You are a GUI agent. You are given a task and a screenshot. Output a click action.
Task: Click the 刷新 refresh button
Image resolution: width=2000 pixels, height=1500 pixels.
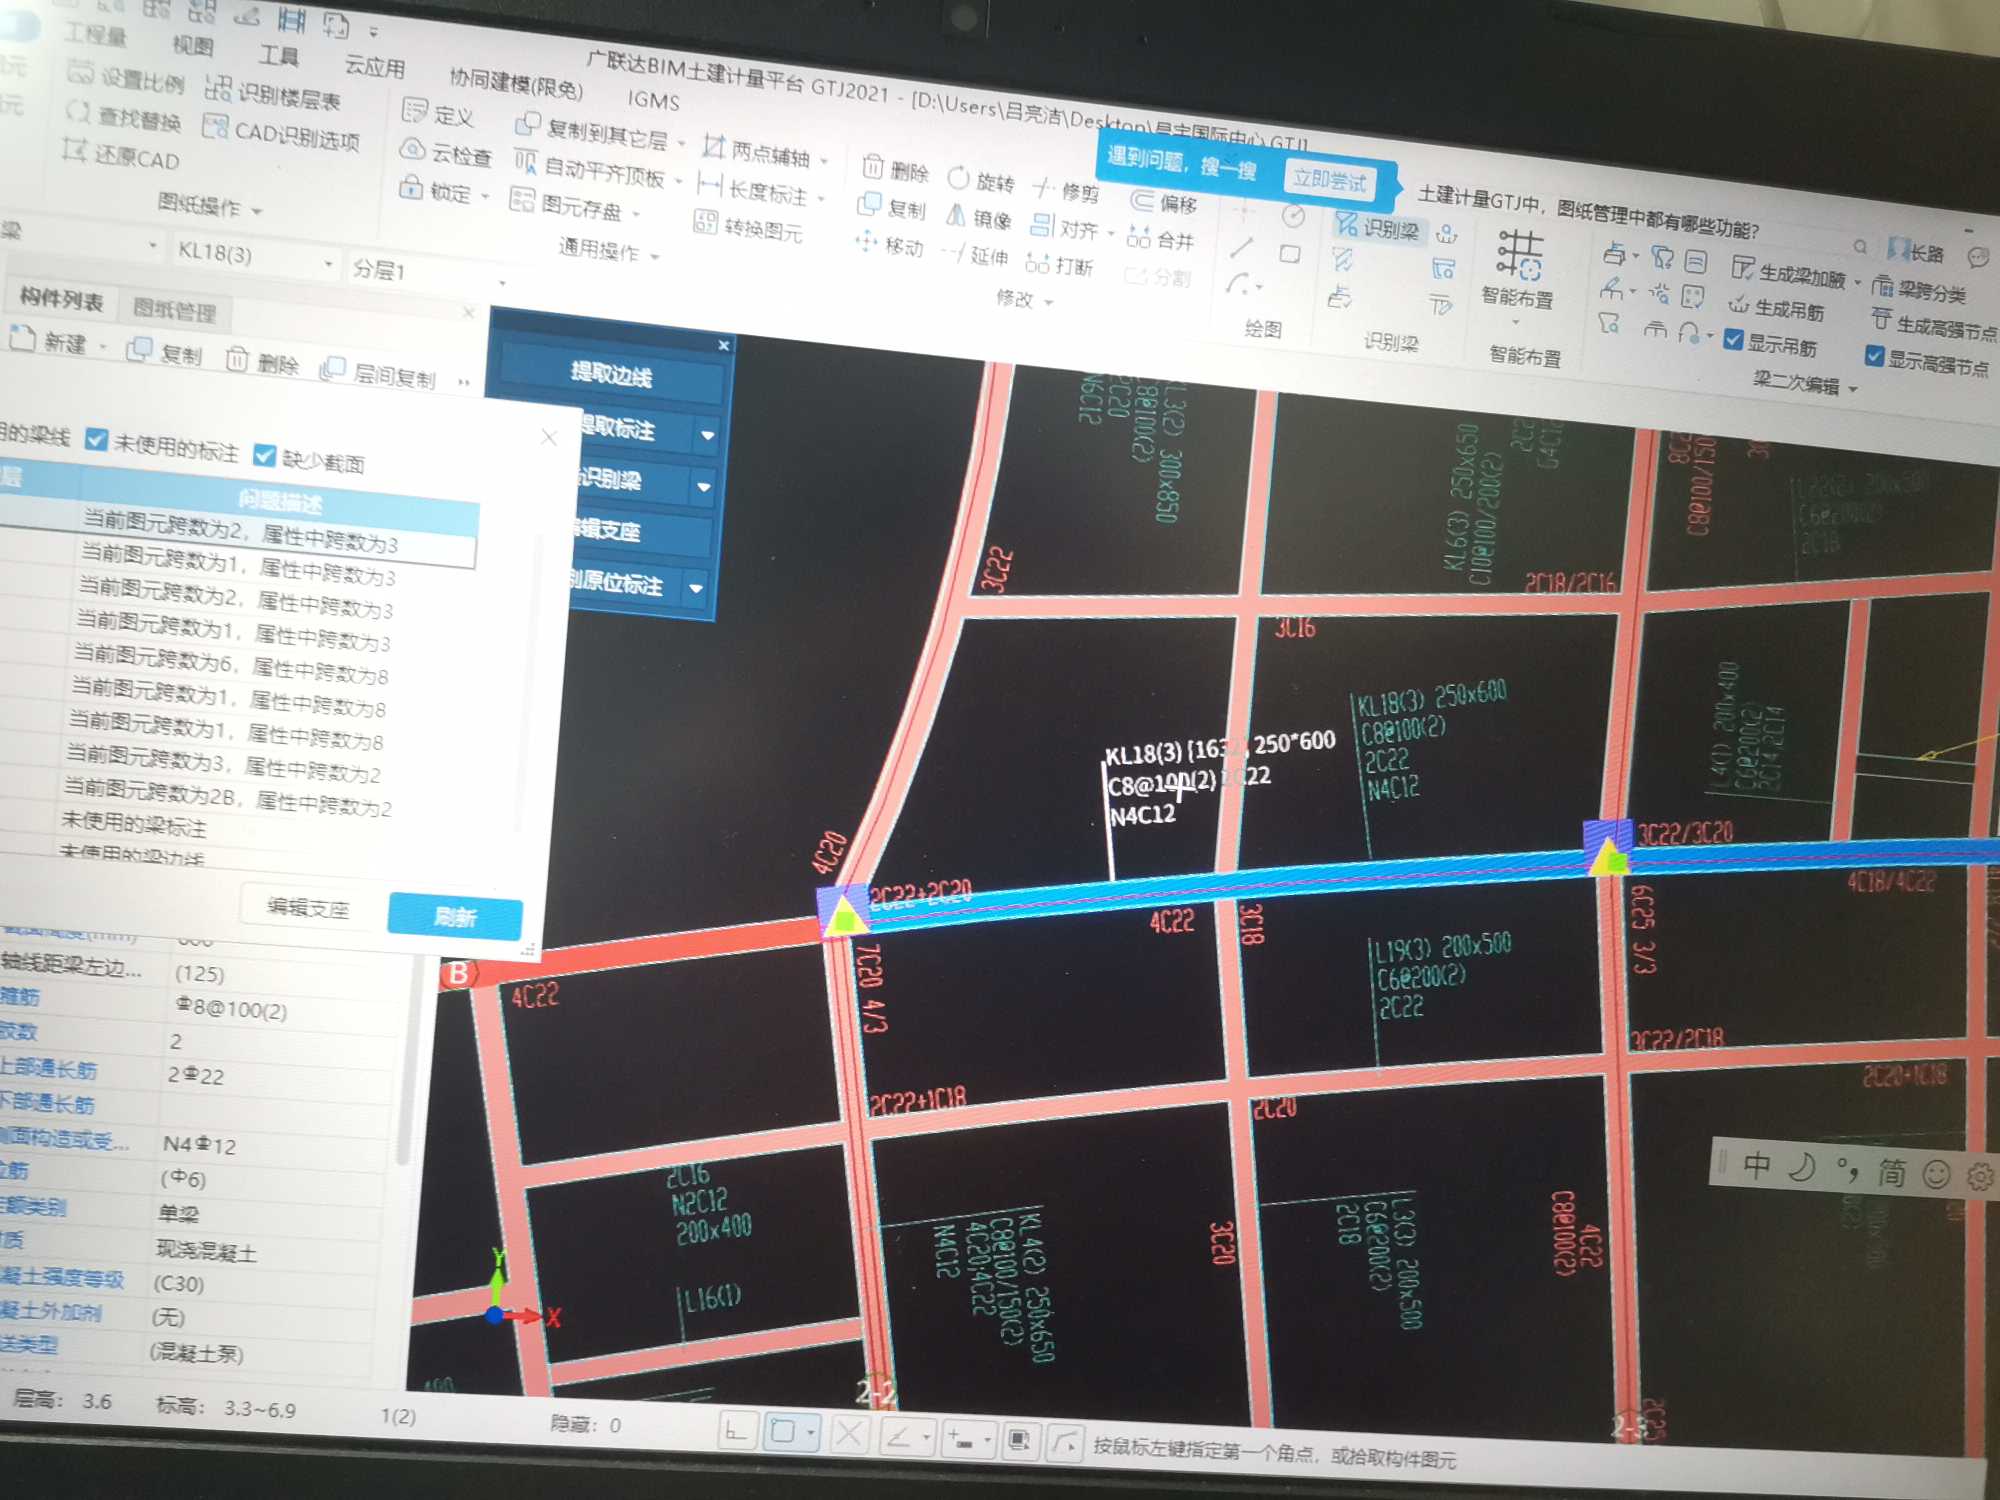point(454,916)
